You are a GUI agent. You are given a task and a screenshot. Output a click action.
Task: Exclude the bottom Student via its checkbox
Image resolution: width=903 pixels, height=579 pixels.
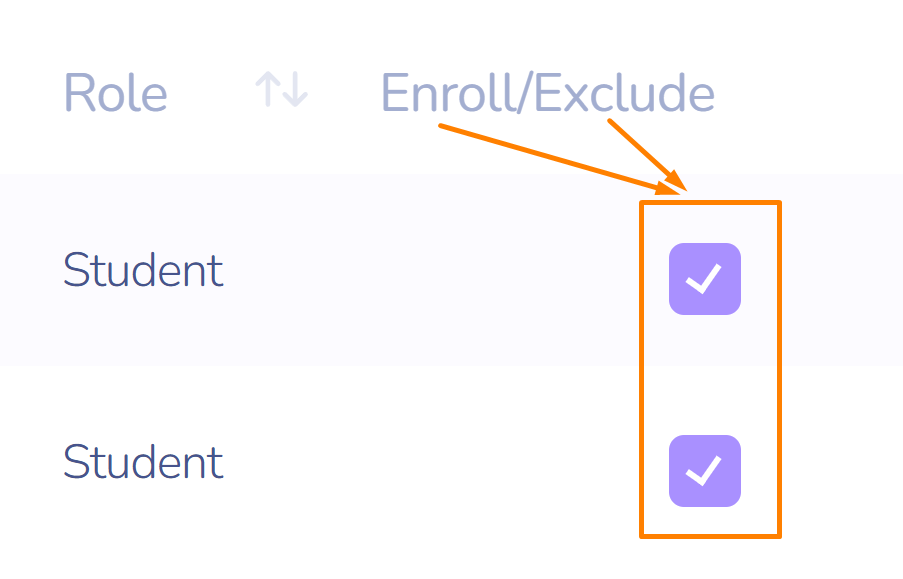tap(704, 470)
